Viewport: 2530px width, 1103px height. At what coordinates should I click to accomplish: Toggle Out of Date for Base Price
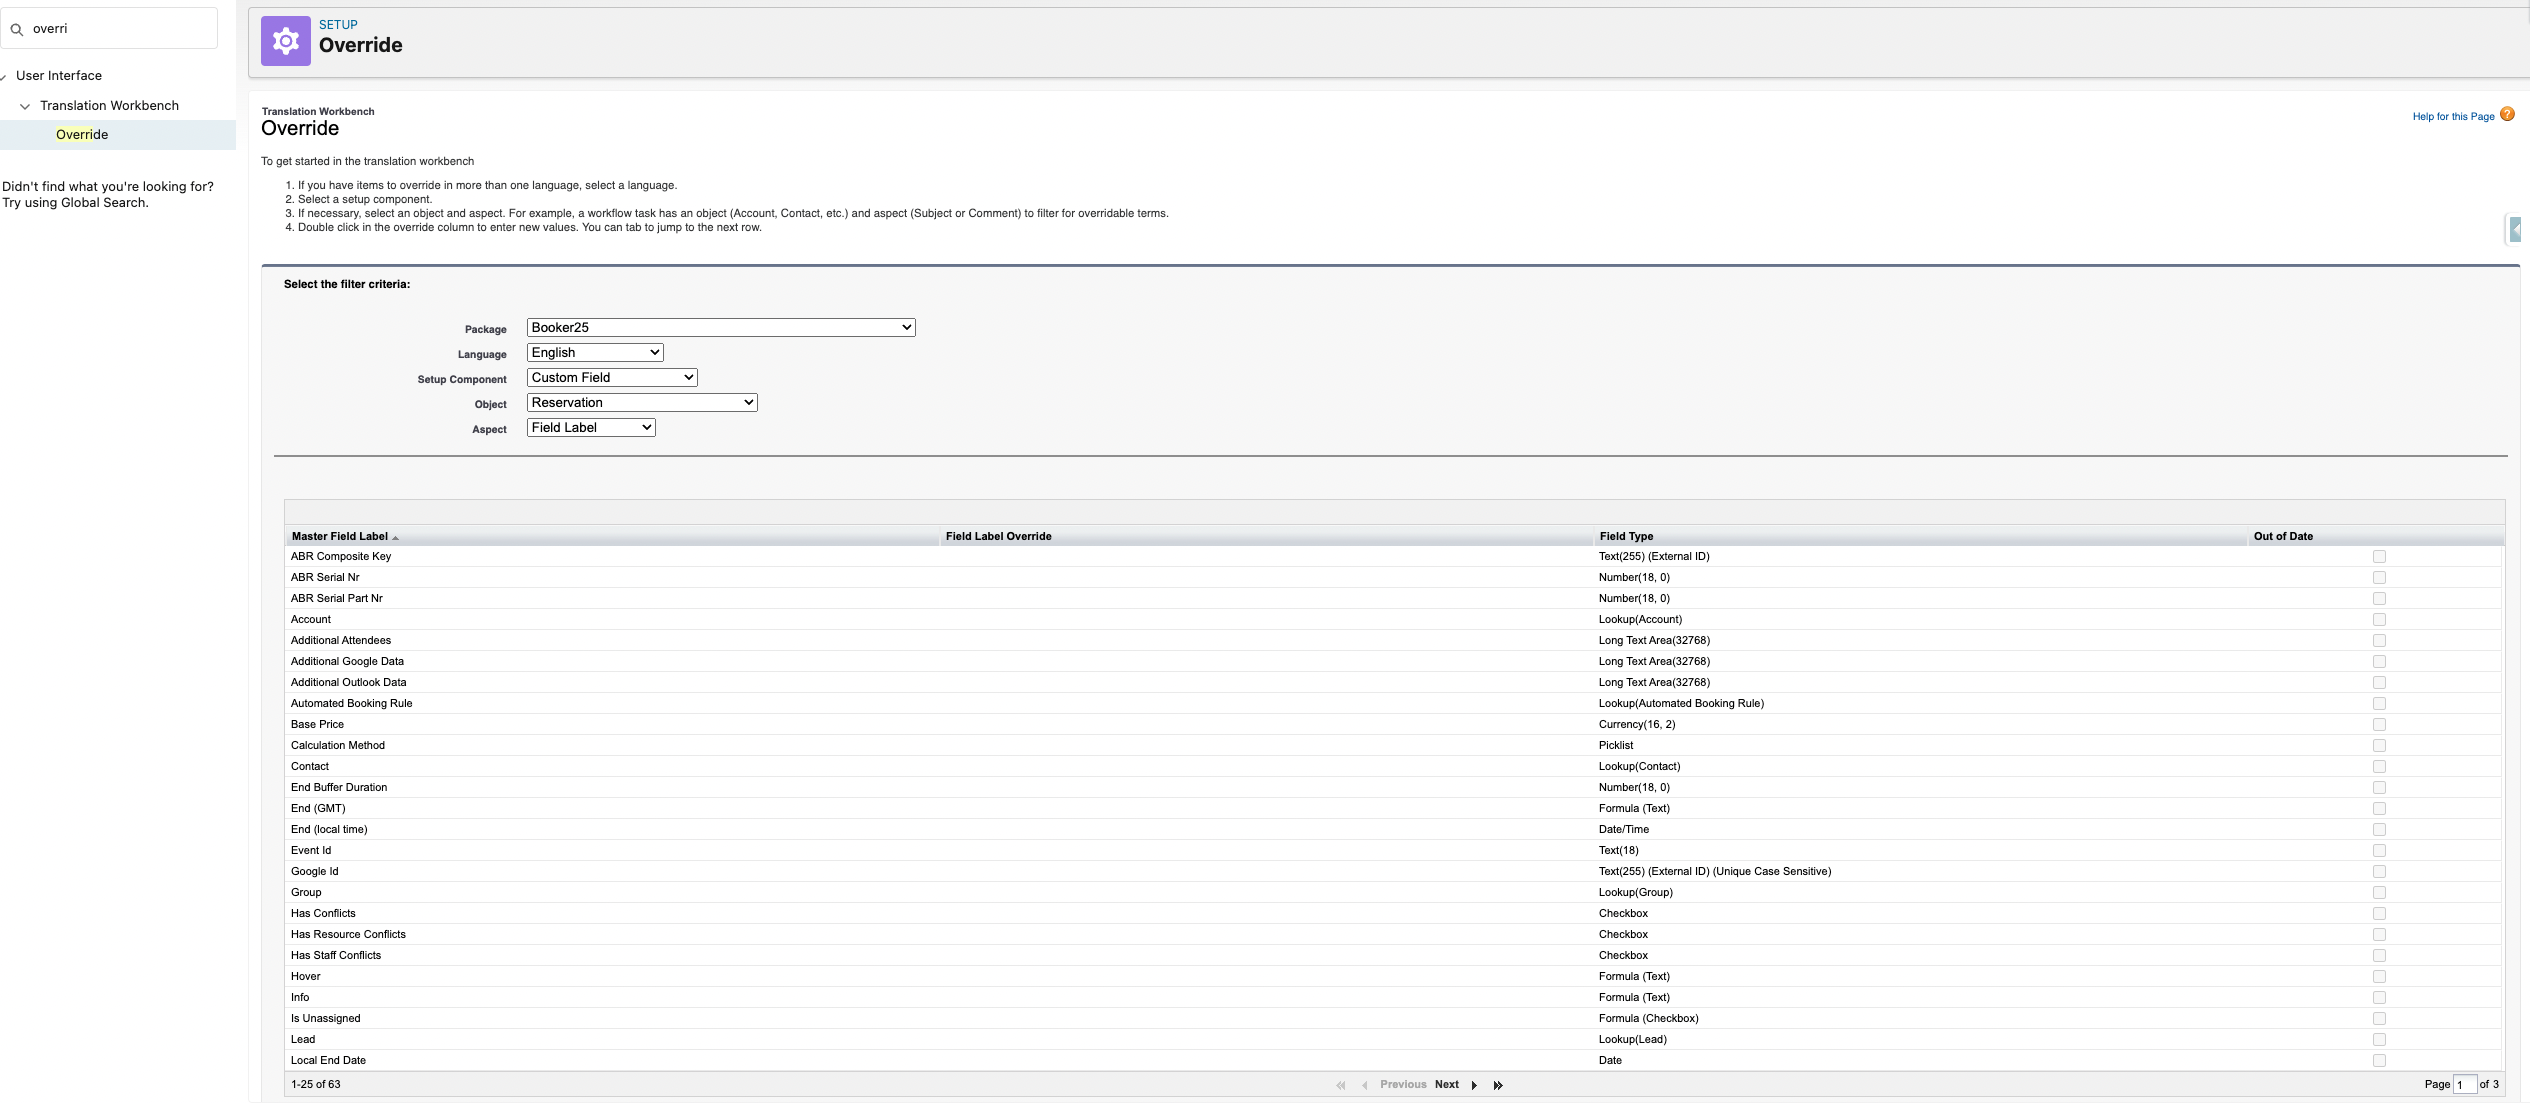click(x=2379, y=724)
